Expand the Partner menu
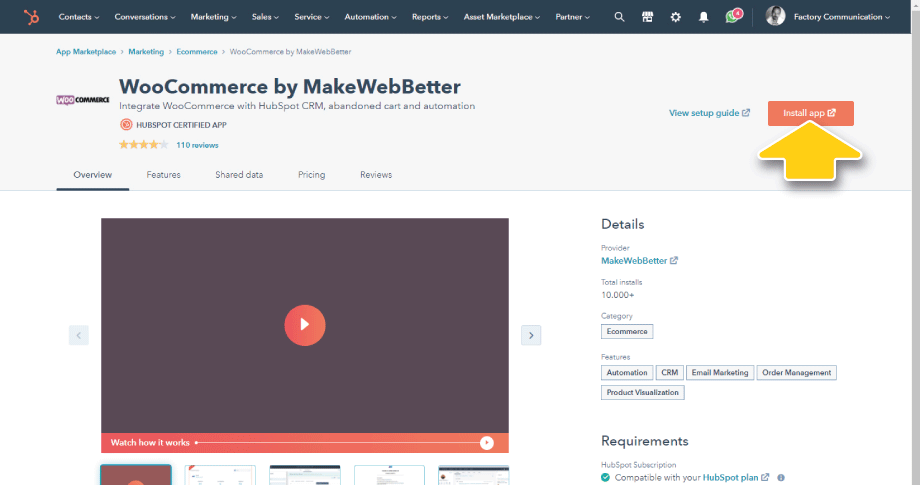The image size is (920, 485). (x=573, y=17)
